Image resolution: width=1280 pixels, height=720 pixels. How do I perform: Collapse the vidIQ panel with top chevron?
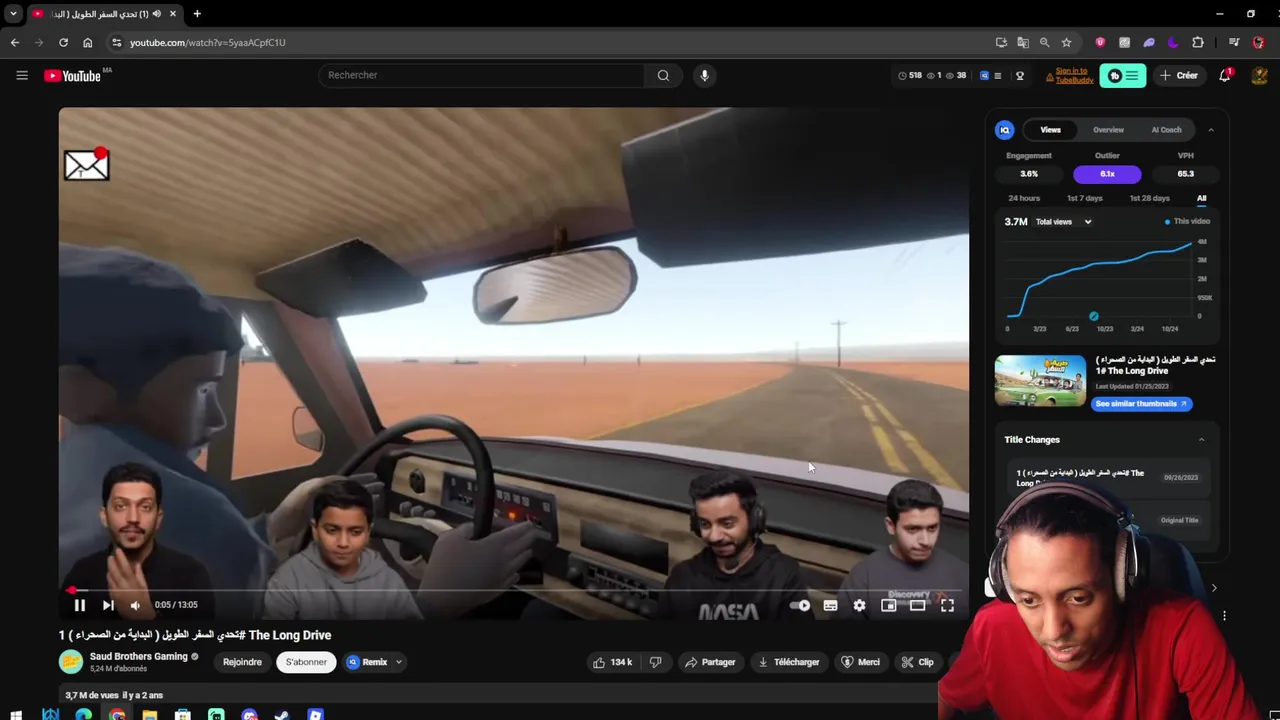1210,130
